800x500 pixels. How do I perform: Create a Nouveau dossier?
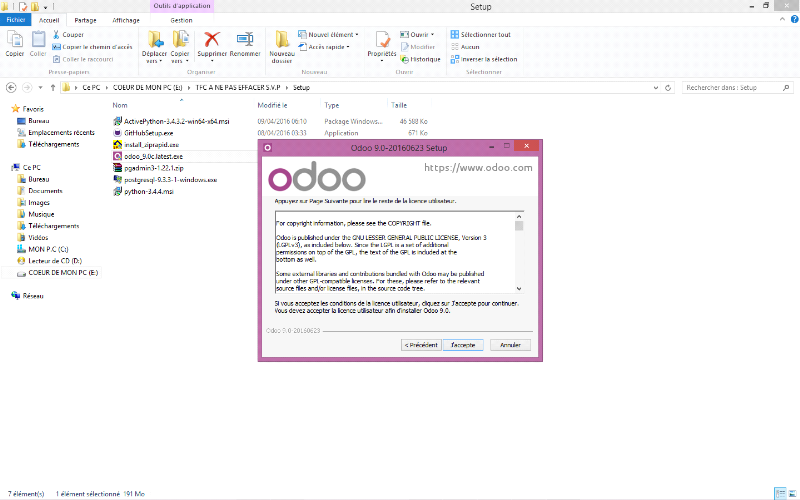pos(282,47)
